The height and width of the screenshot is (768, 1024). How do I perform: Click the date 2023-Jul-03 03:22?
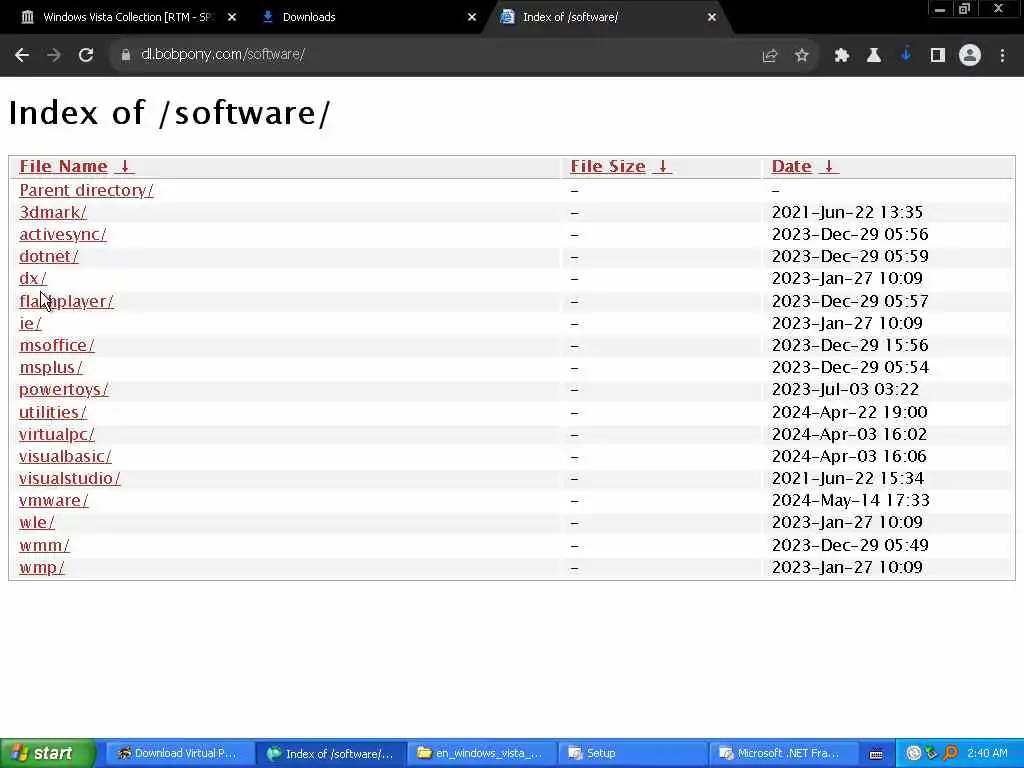point(845,390)
